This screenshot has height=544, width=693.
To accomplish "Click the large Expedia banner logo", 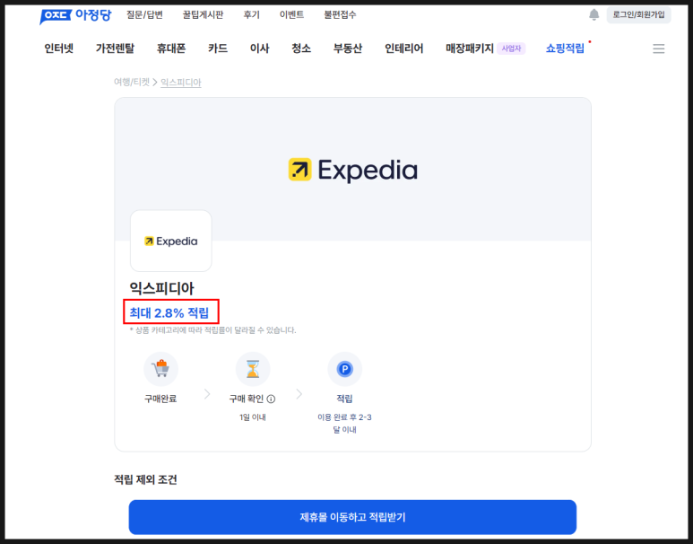I will pos(353,170).
